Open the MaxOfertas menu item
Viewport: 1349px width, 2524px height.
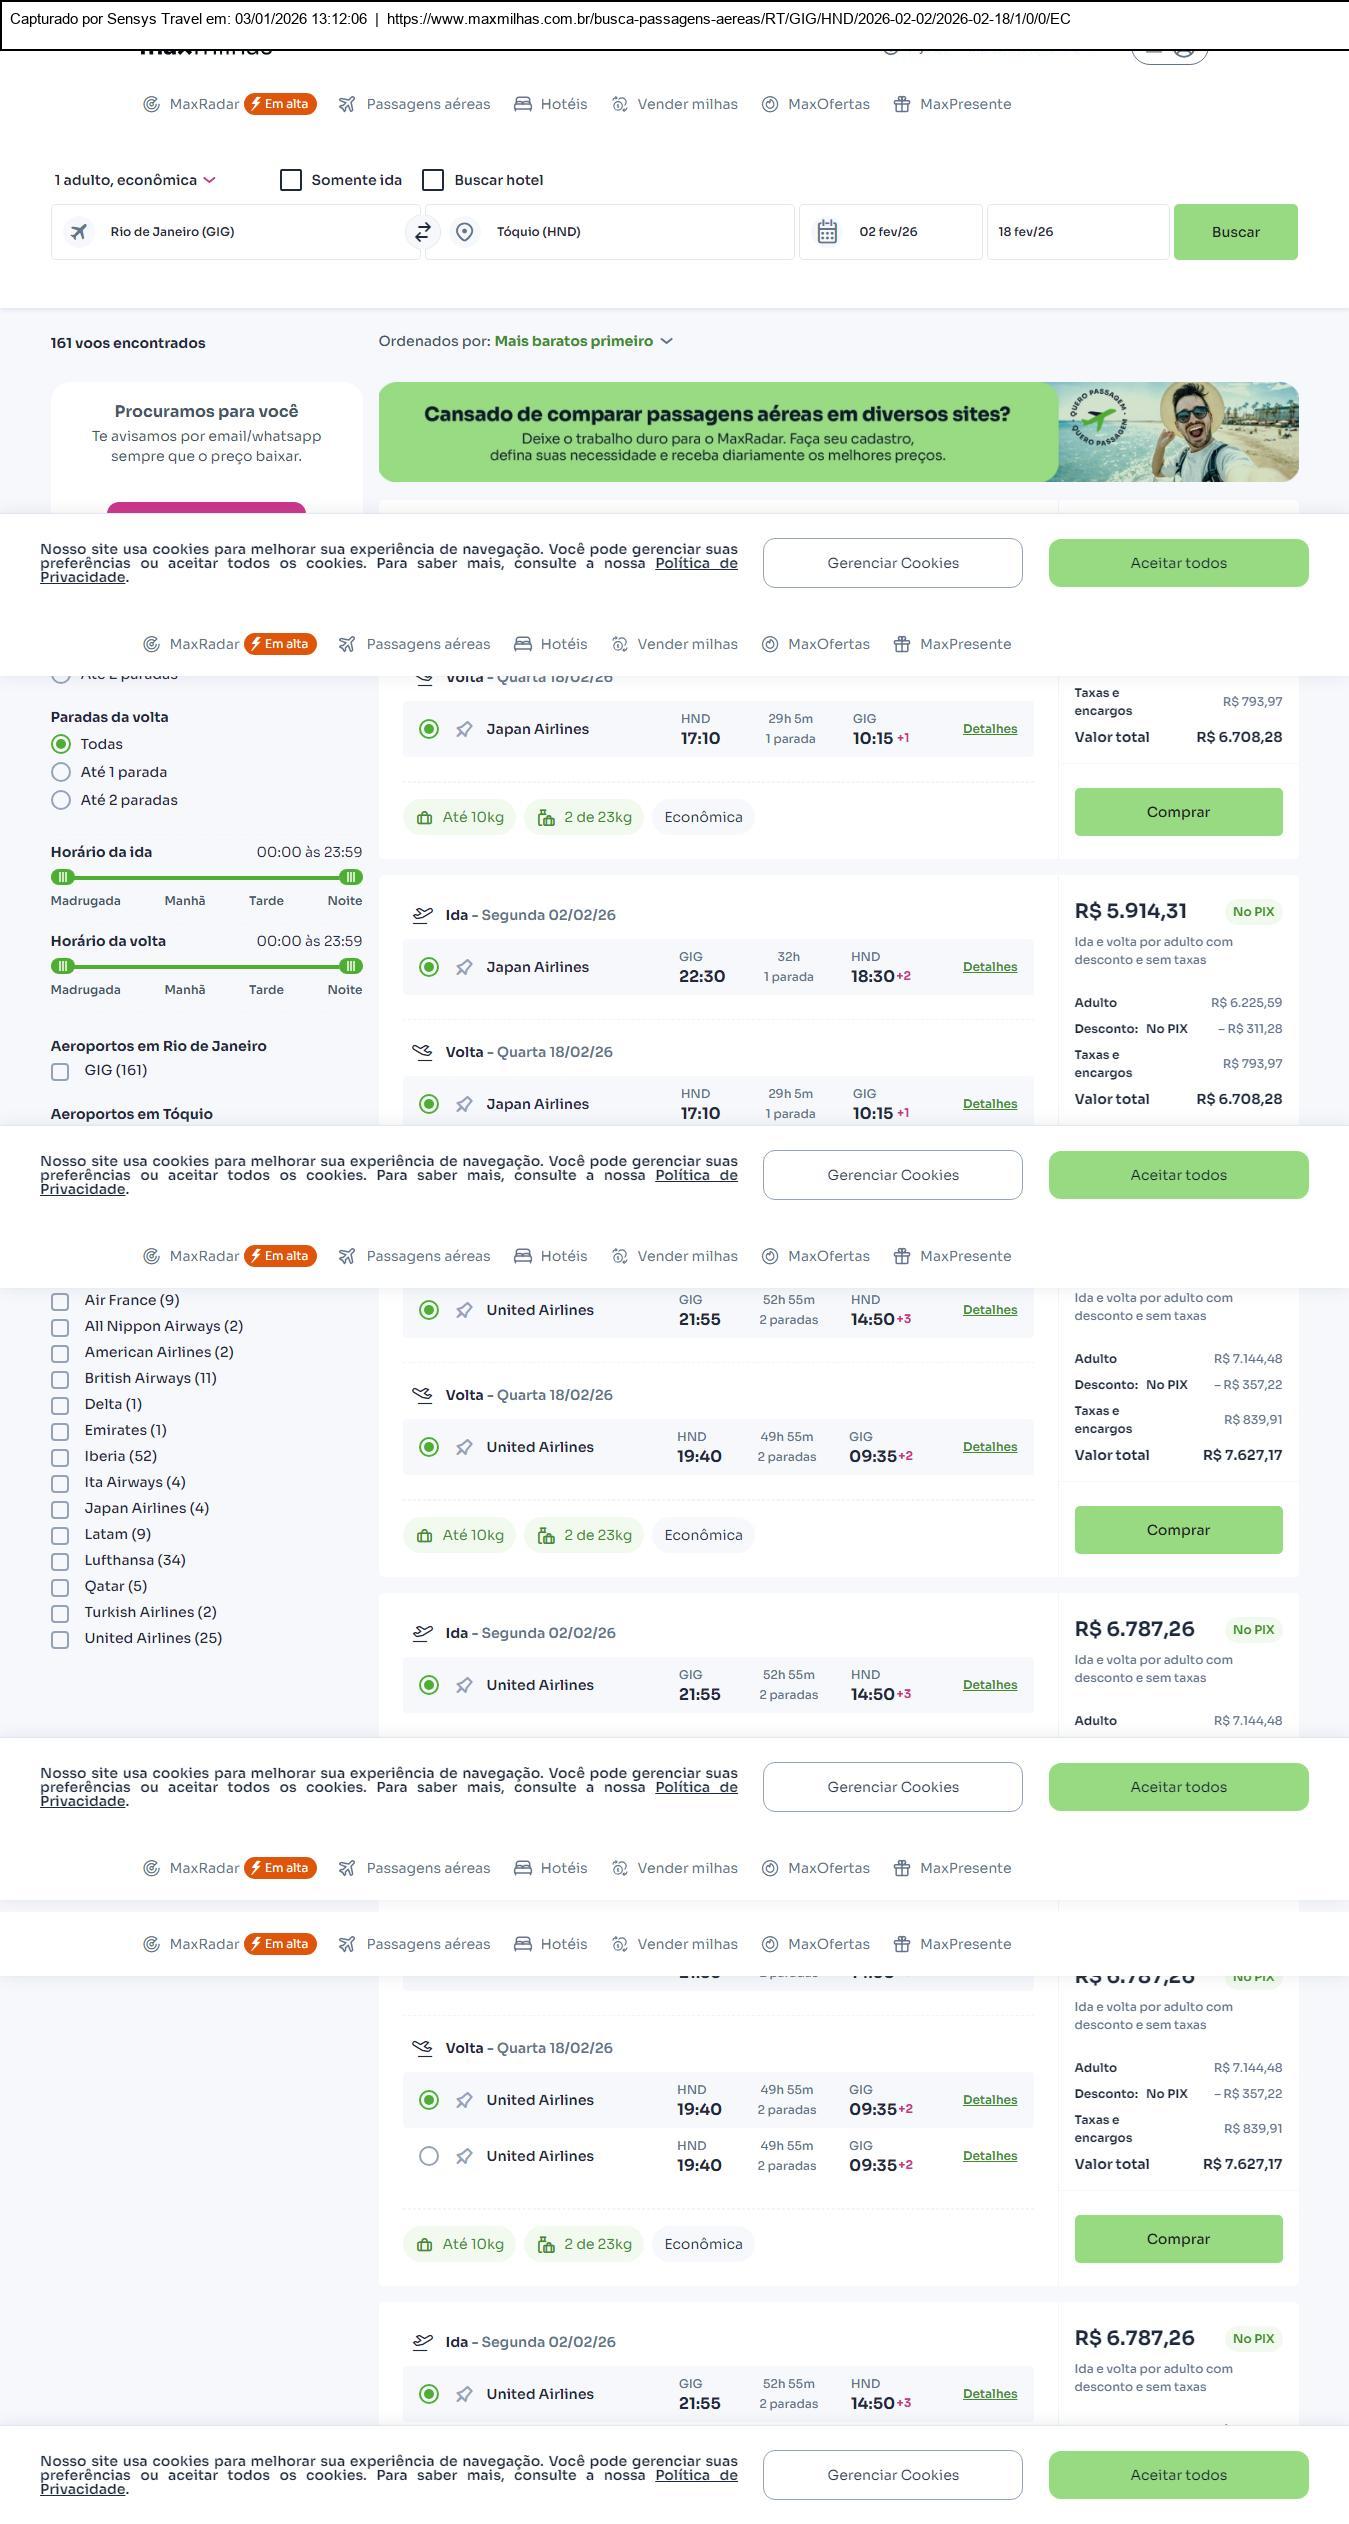[x=816, y=104]
